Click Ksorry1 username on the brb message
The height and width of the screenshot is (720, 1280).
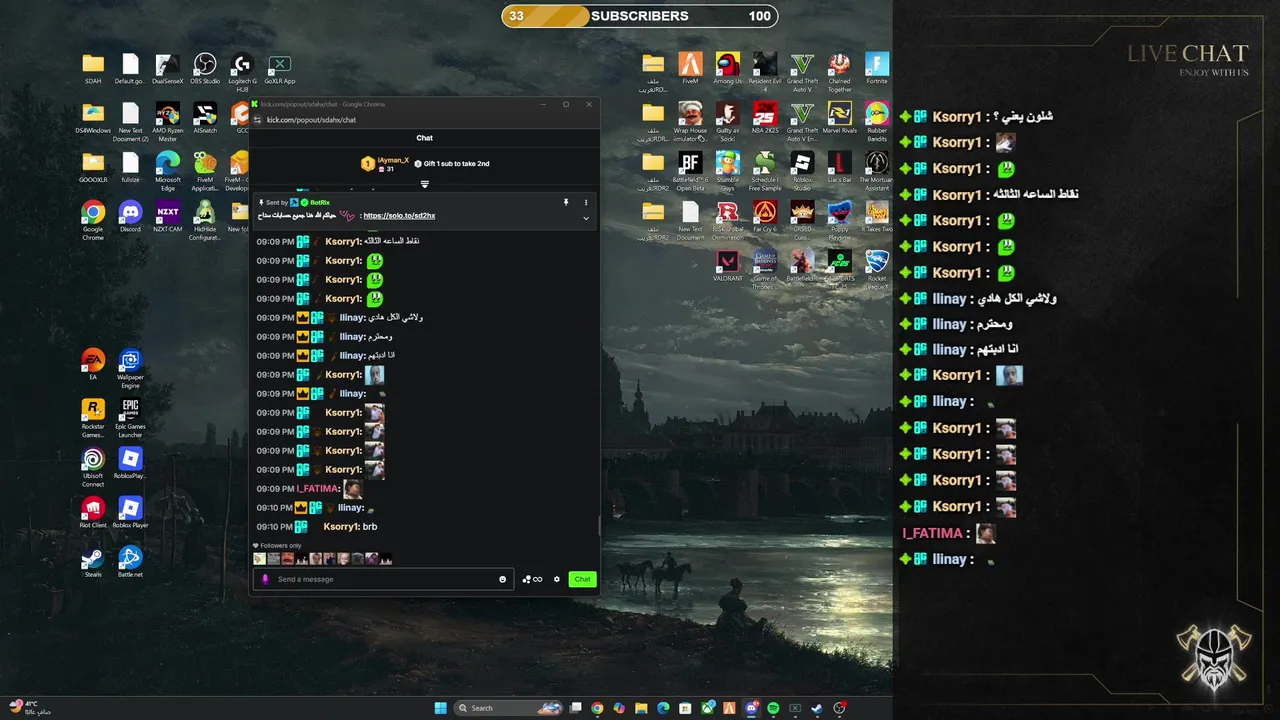341,527
